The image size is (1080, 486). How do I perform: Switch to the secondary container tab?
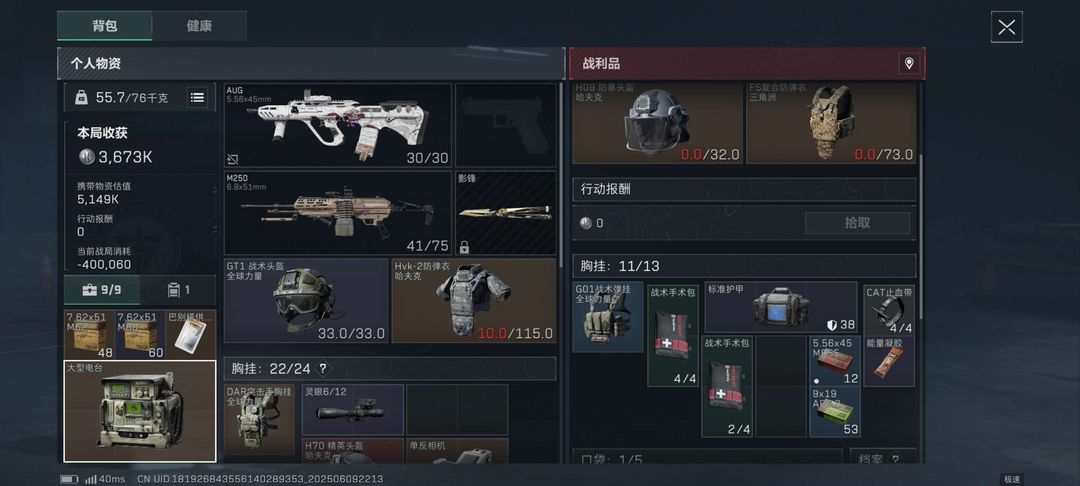coord(178,290)
